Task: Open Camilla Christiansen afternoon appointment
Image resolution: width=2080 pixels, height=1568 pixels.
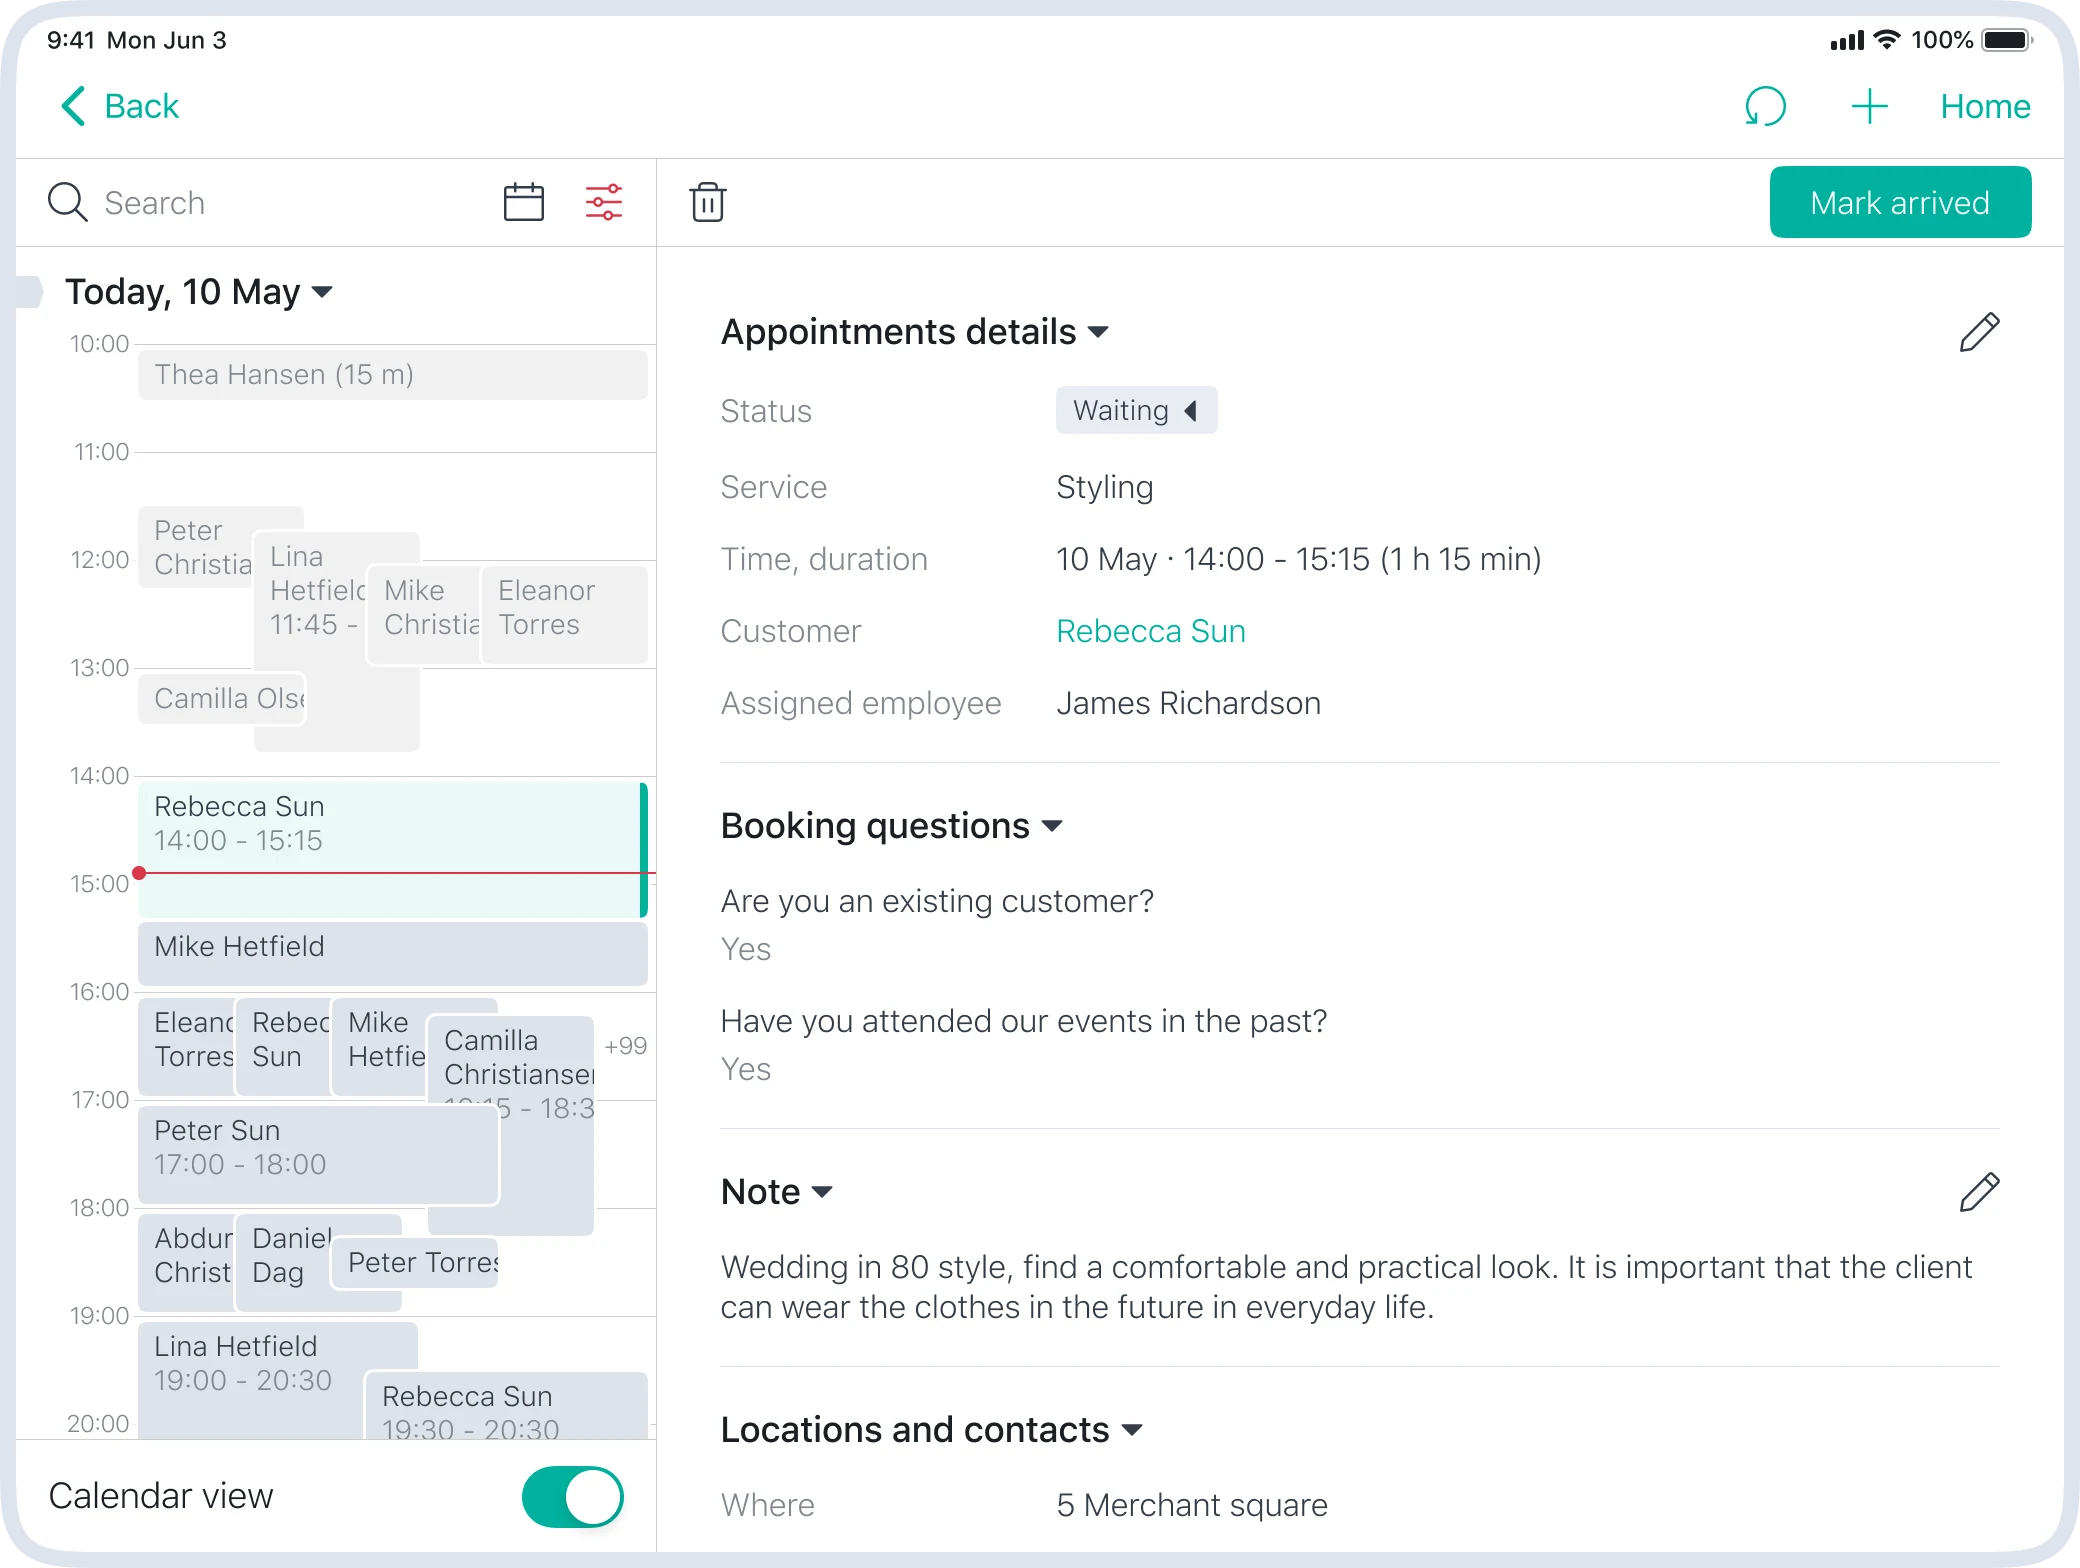Action: [x=511, y=1125]
